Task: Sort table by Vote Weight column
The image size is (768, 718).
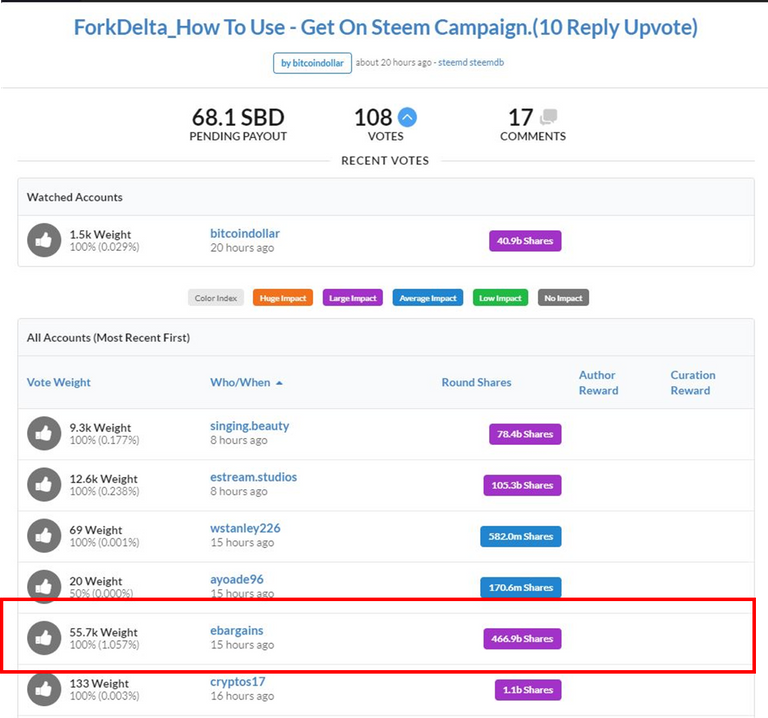Action: pyautogui.click(x=59, y=382)
